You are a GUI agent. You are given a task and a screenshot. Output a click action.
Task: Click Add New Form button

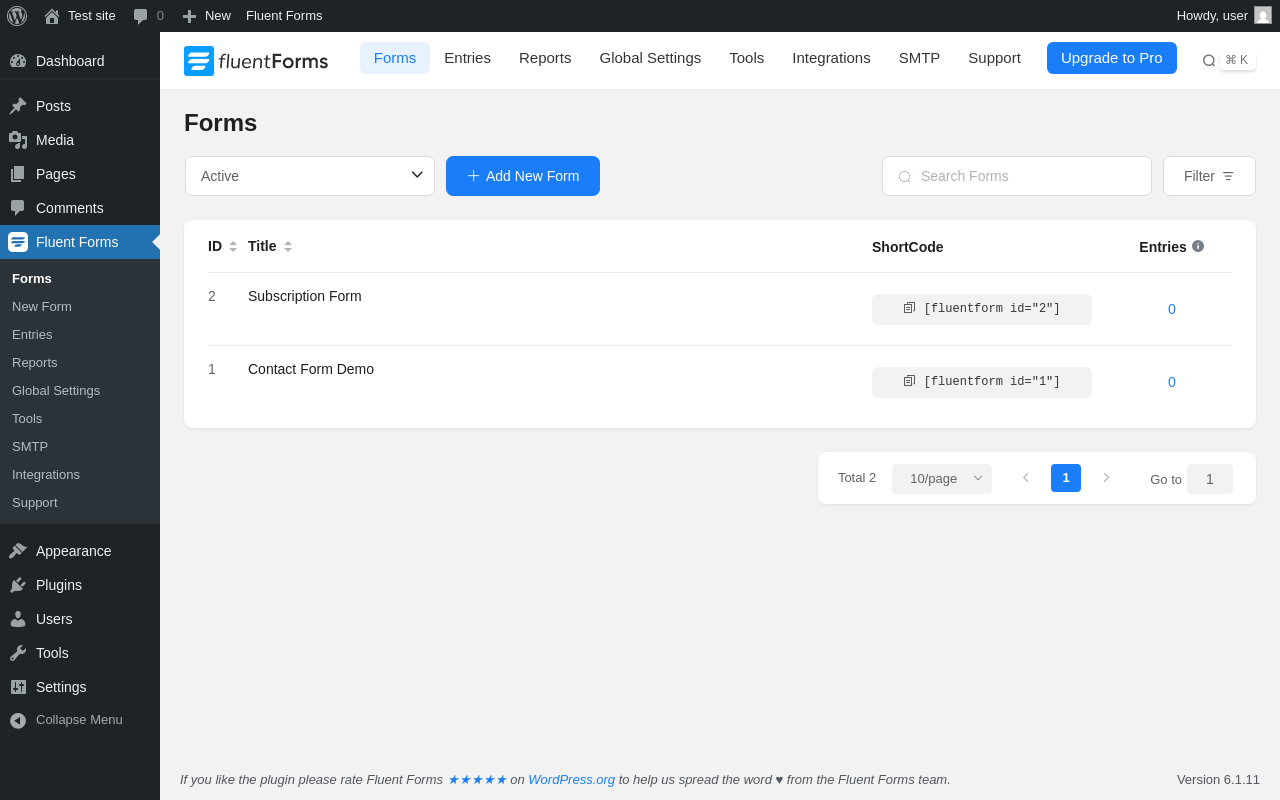point(523,176)
